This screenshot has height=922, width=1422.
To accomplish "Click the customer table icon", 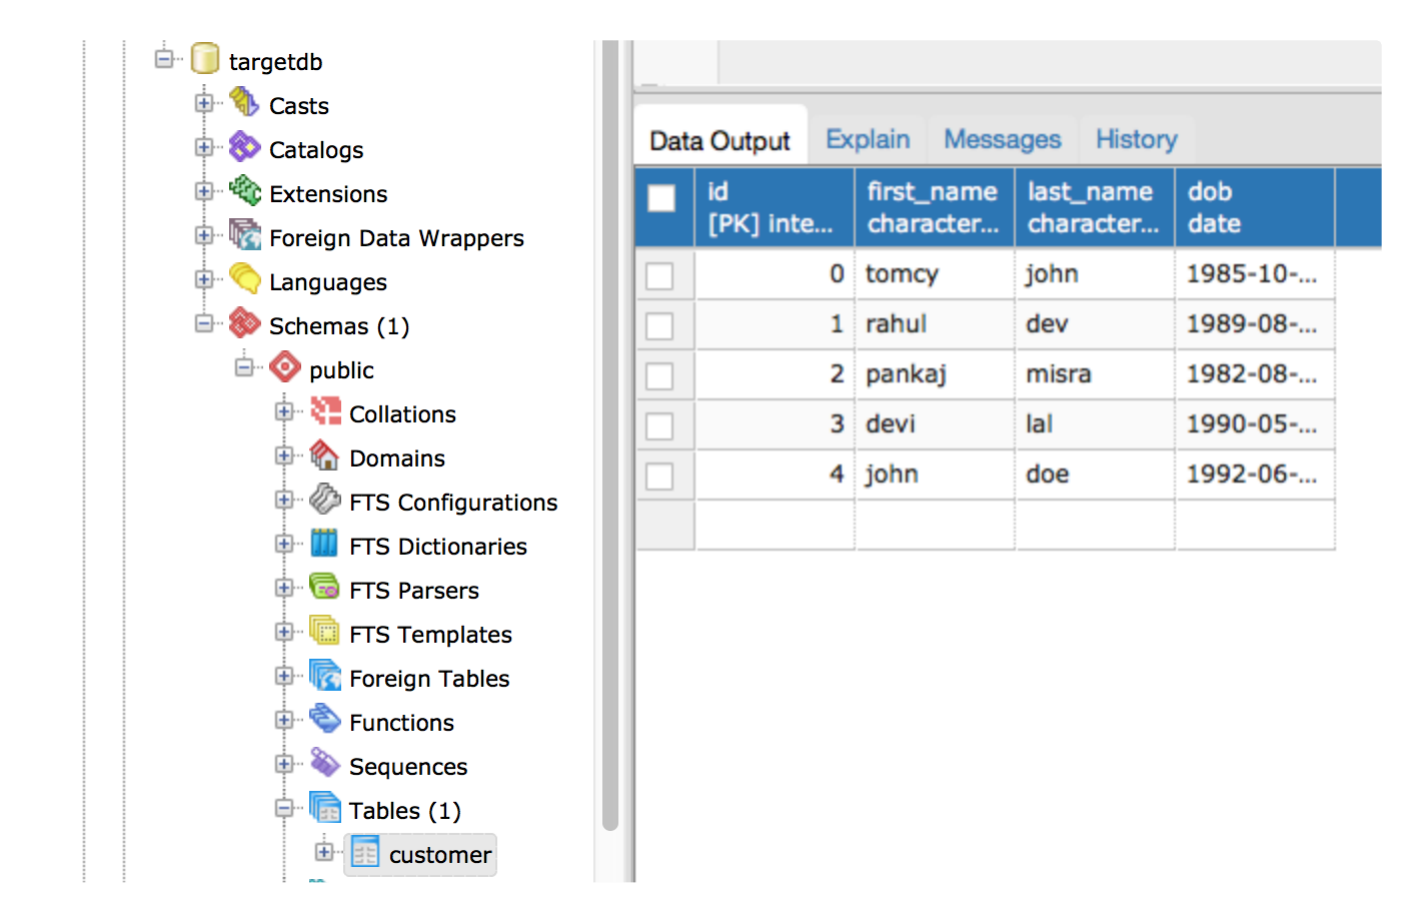I will [x=365, y=853].
